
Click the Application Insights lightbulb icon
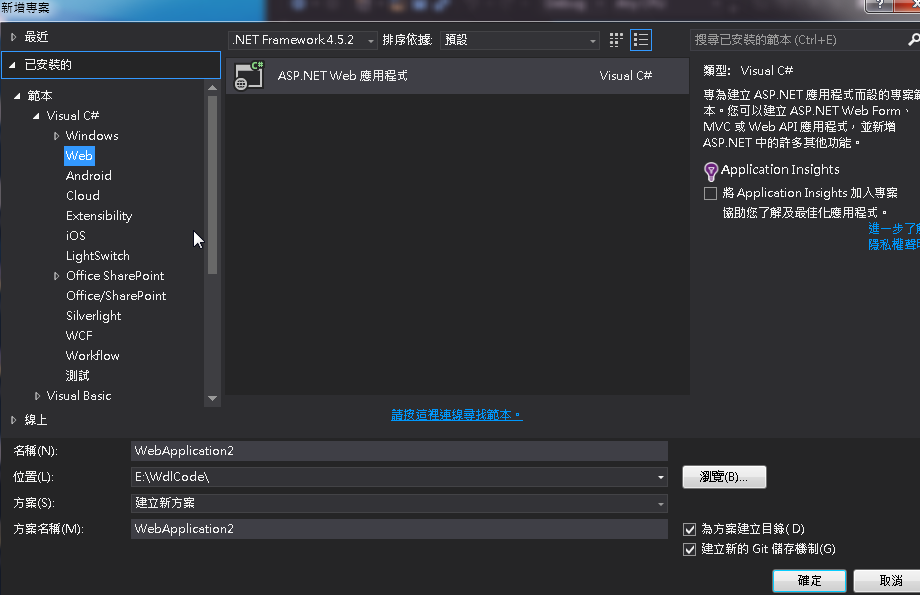[x=711, y=170]
